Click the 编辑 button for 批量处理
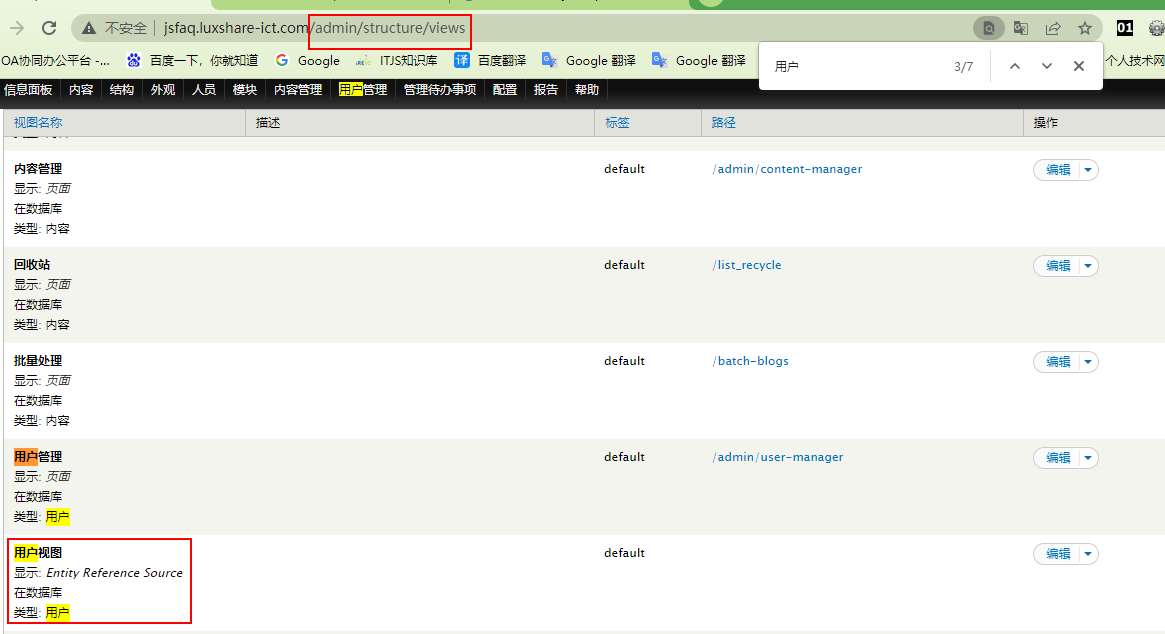The height and width of the screenshot is (634, 1165). [1057, 362]
